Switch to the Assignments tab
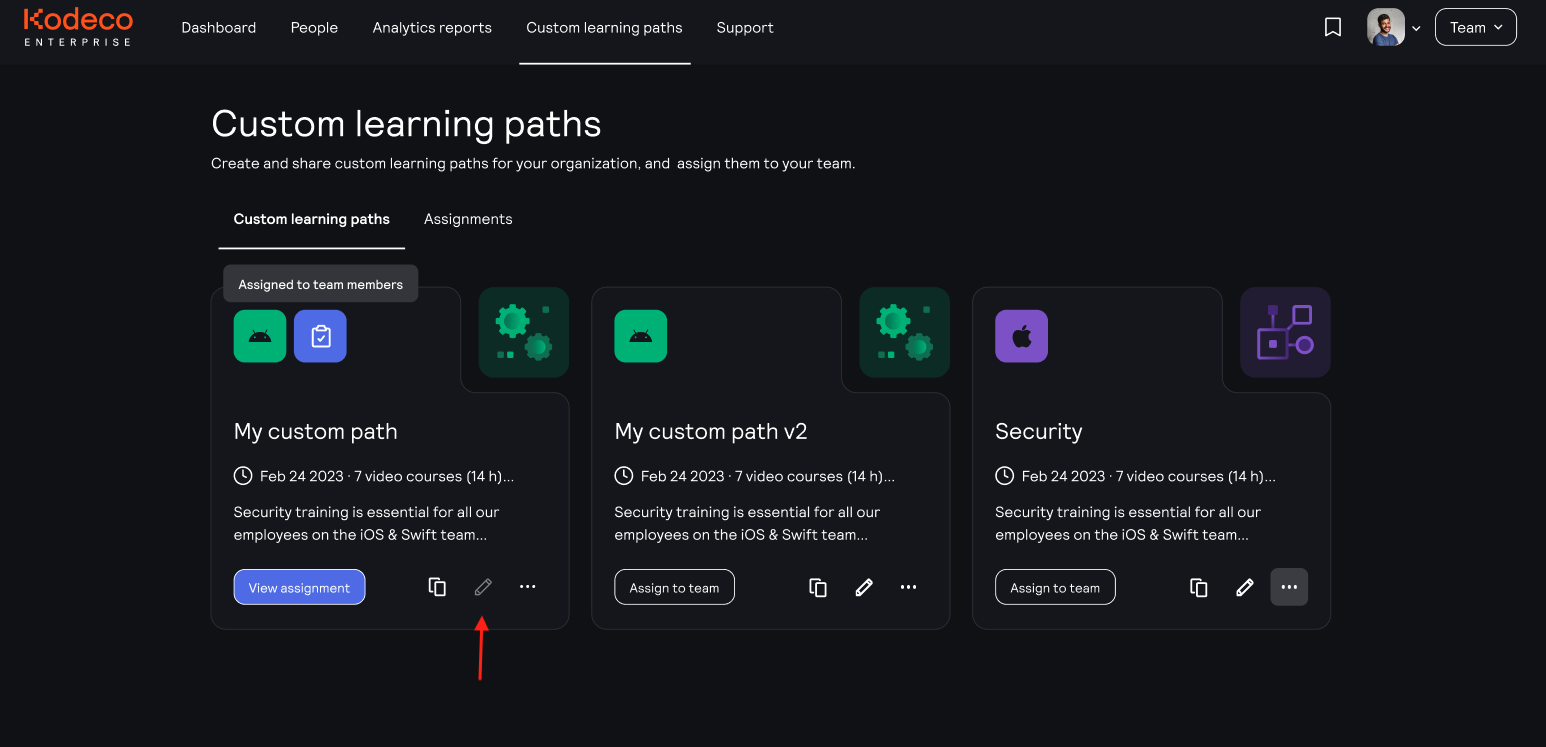Image resolution: width=1546 pixels, height=747 pixels. point(468,218)
